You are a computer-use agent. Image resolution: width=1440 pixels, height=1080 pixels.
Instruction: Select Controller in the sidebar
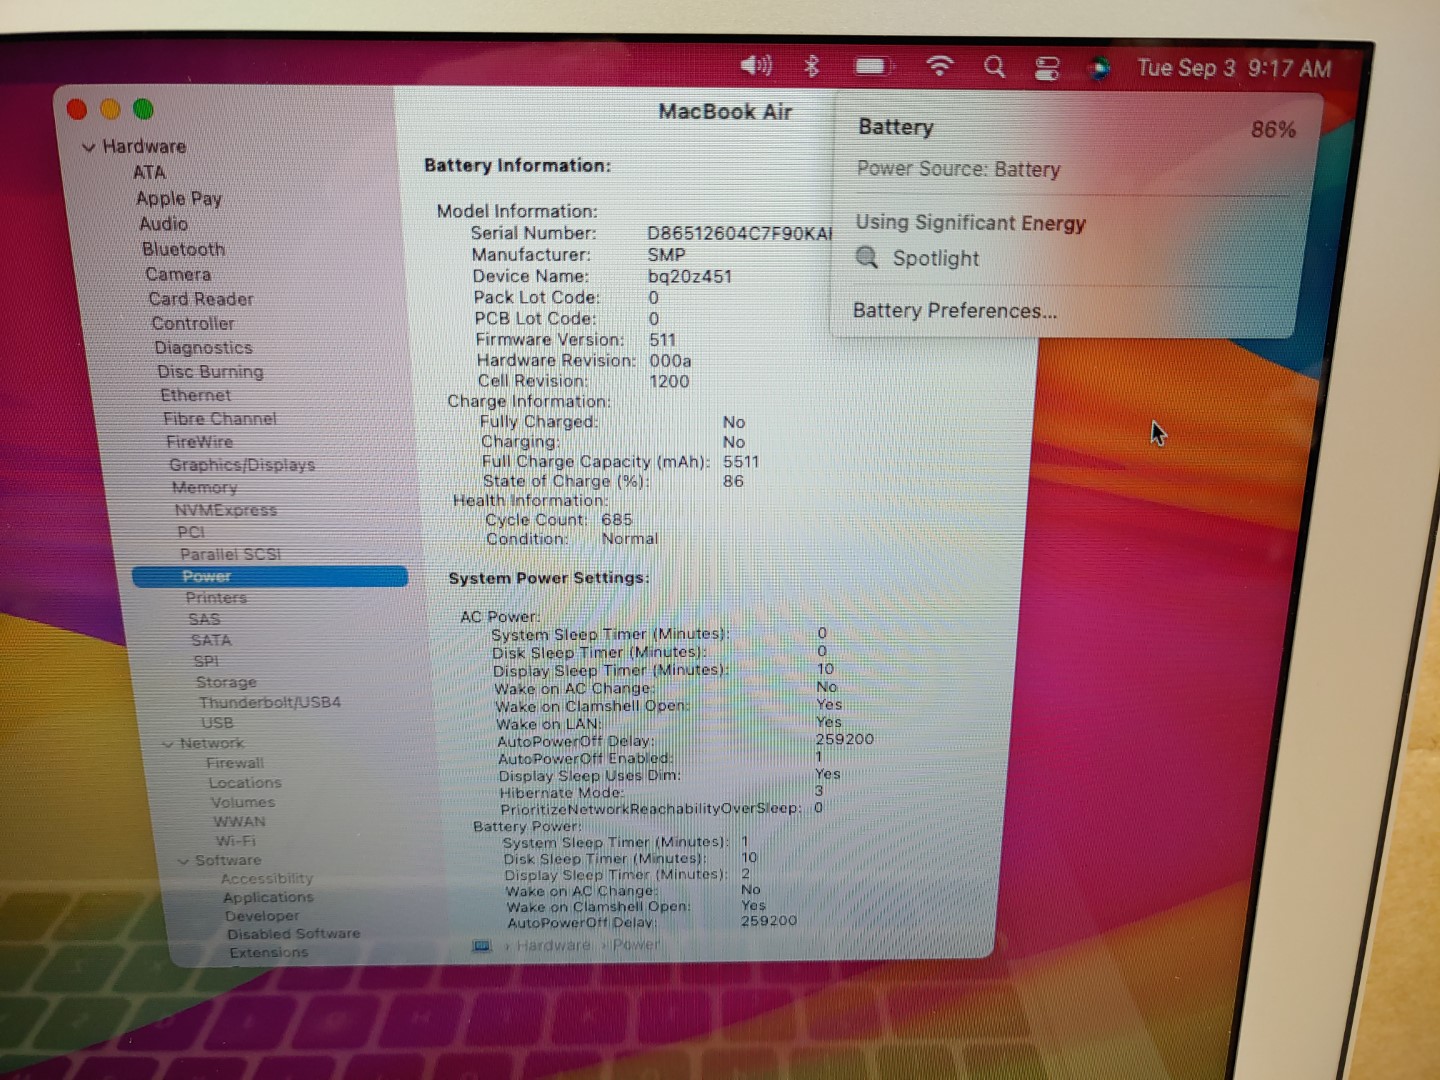click(193, 323)
